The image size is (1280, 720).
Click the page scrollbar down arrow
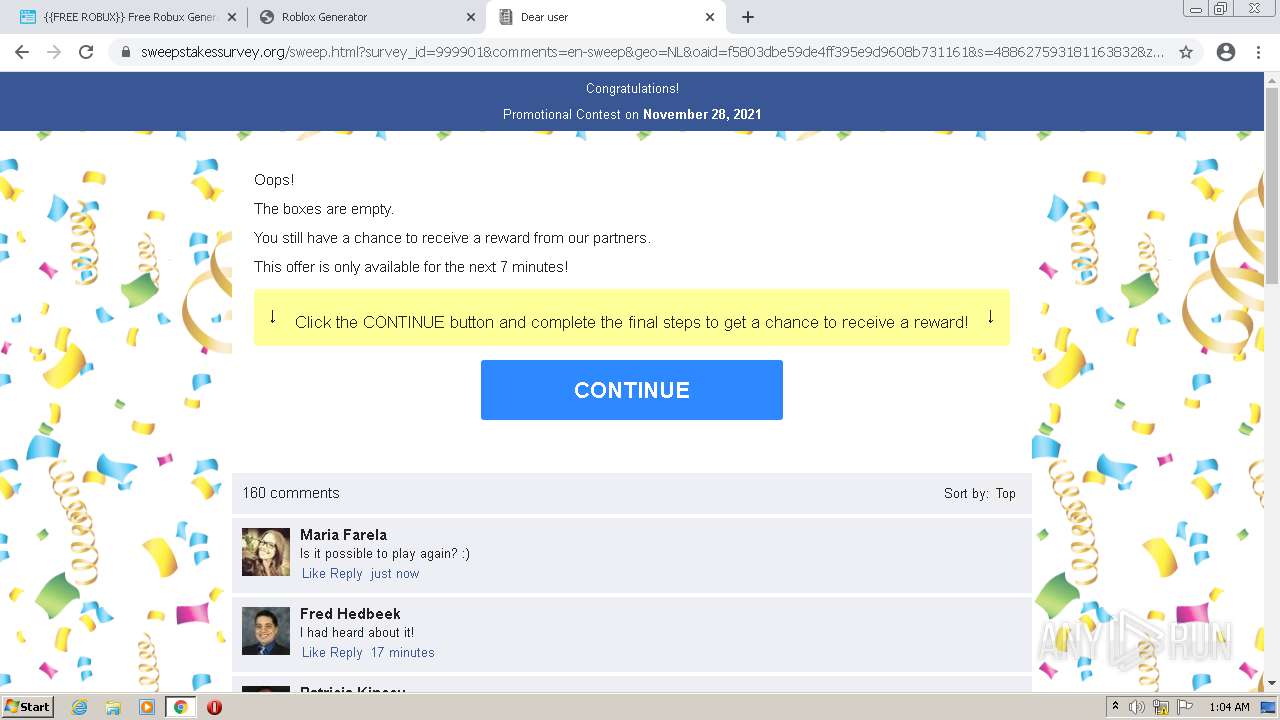[x=1272, y=683]
